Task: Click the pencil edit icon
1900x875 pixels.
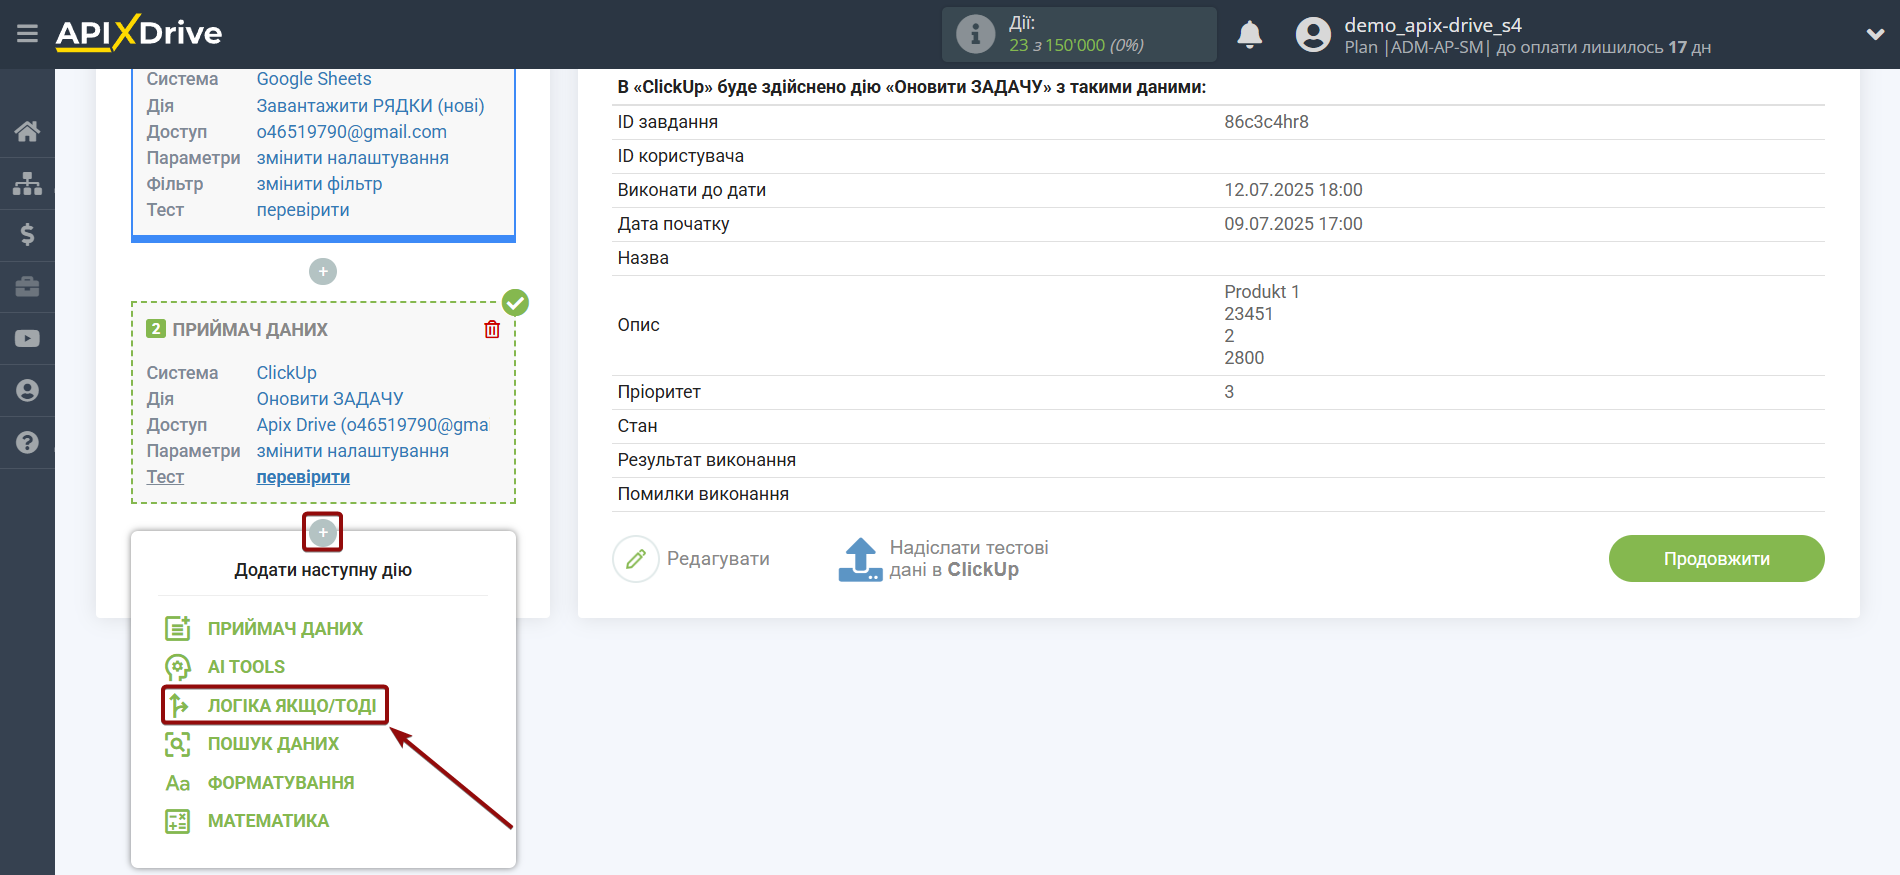Action: coord(636,559)
